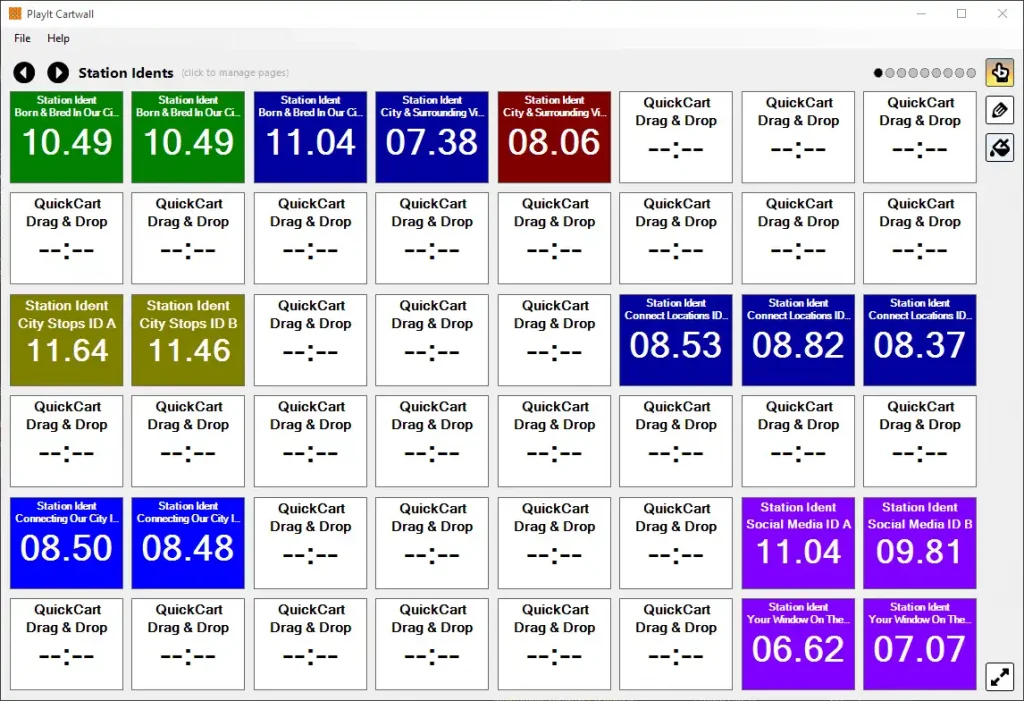Click the first empty QuickCart slot in top row

pos(676,137)
